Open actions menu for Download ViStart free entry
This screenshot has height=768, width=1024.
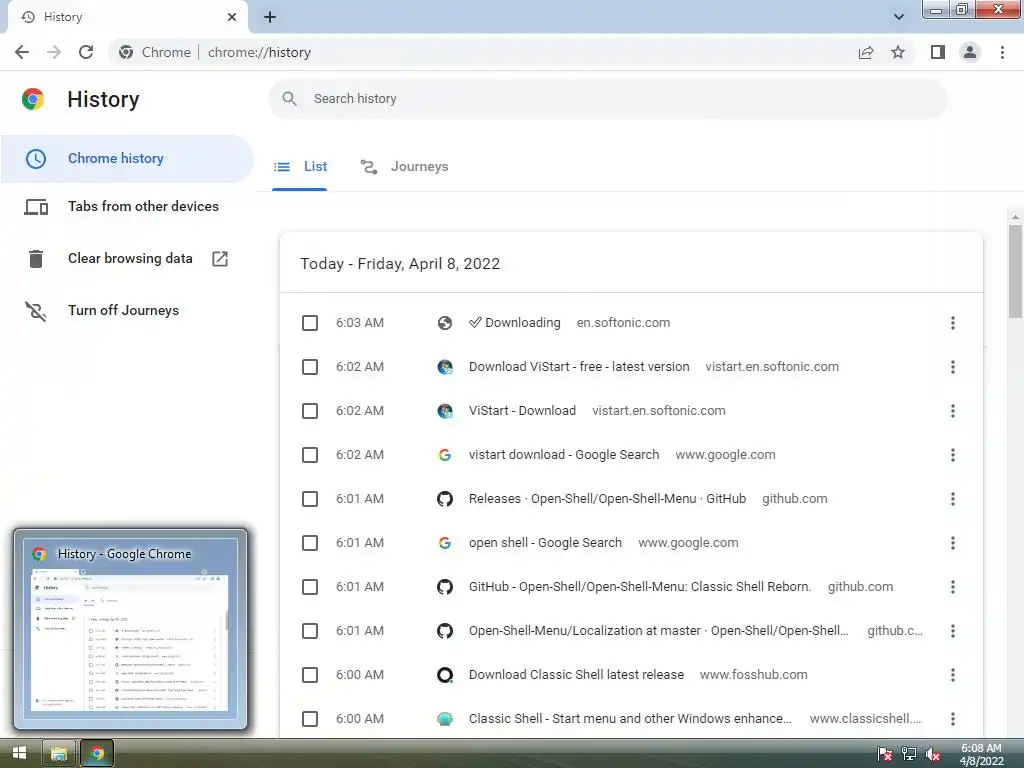[x=953, y=367]
